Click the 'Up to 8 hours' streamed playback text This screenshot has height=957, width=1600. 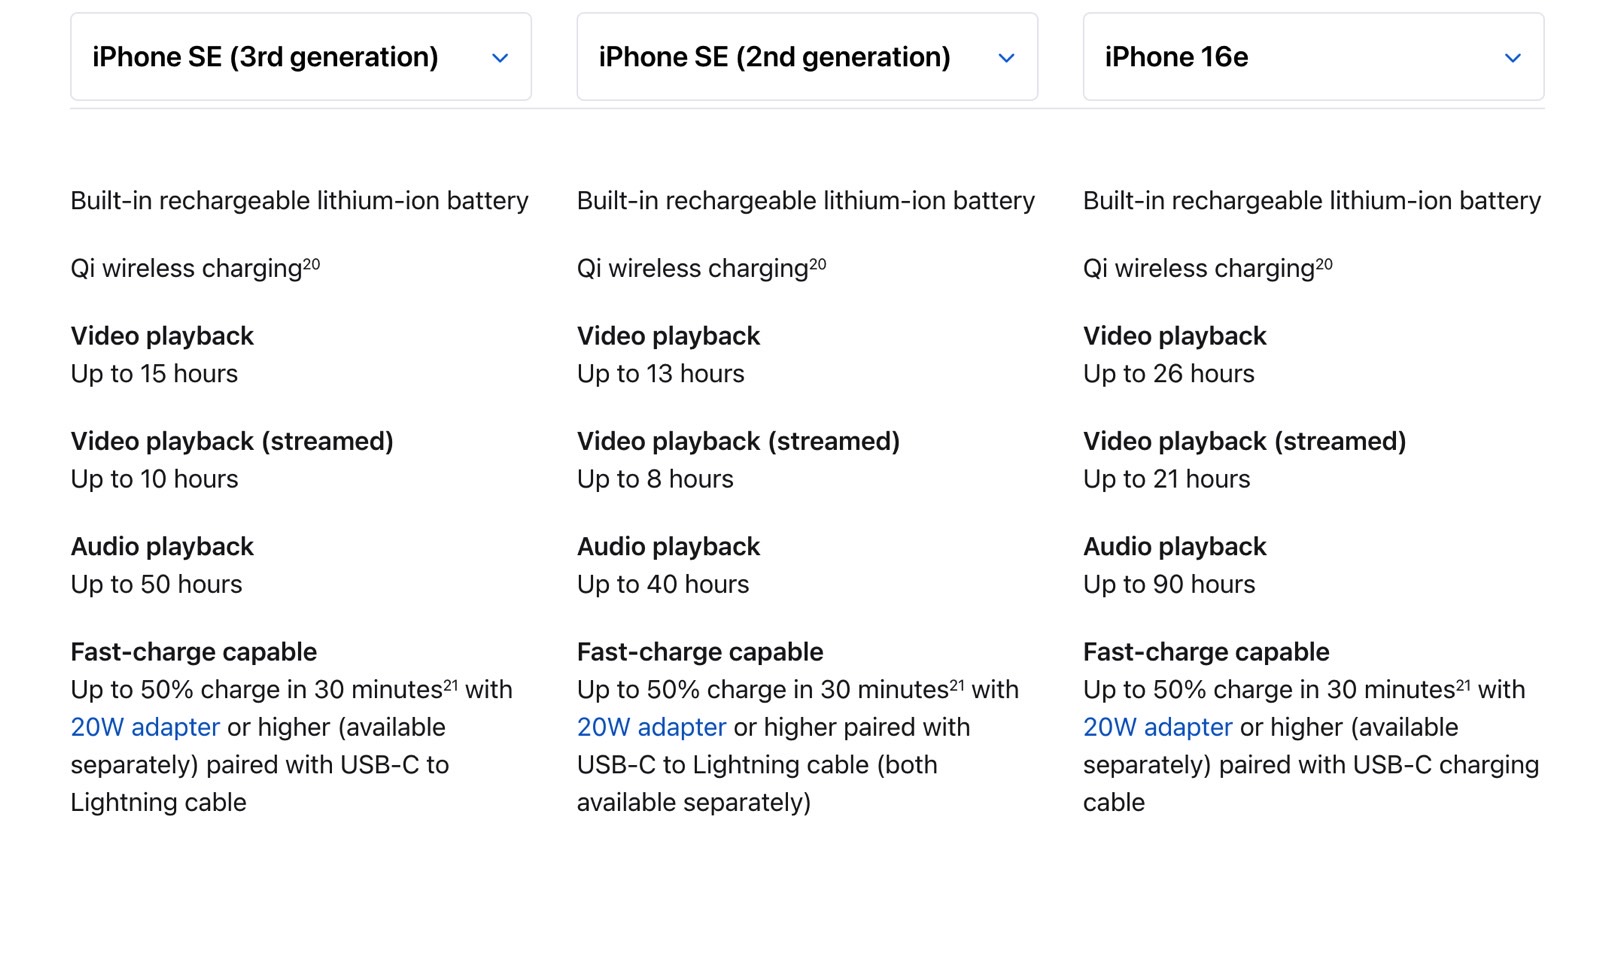(x=655, y=479)
